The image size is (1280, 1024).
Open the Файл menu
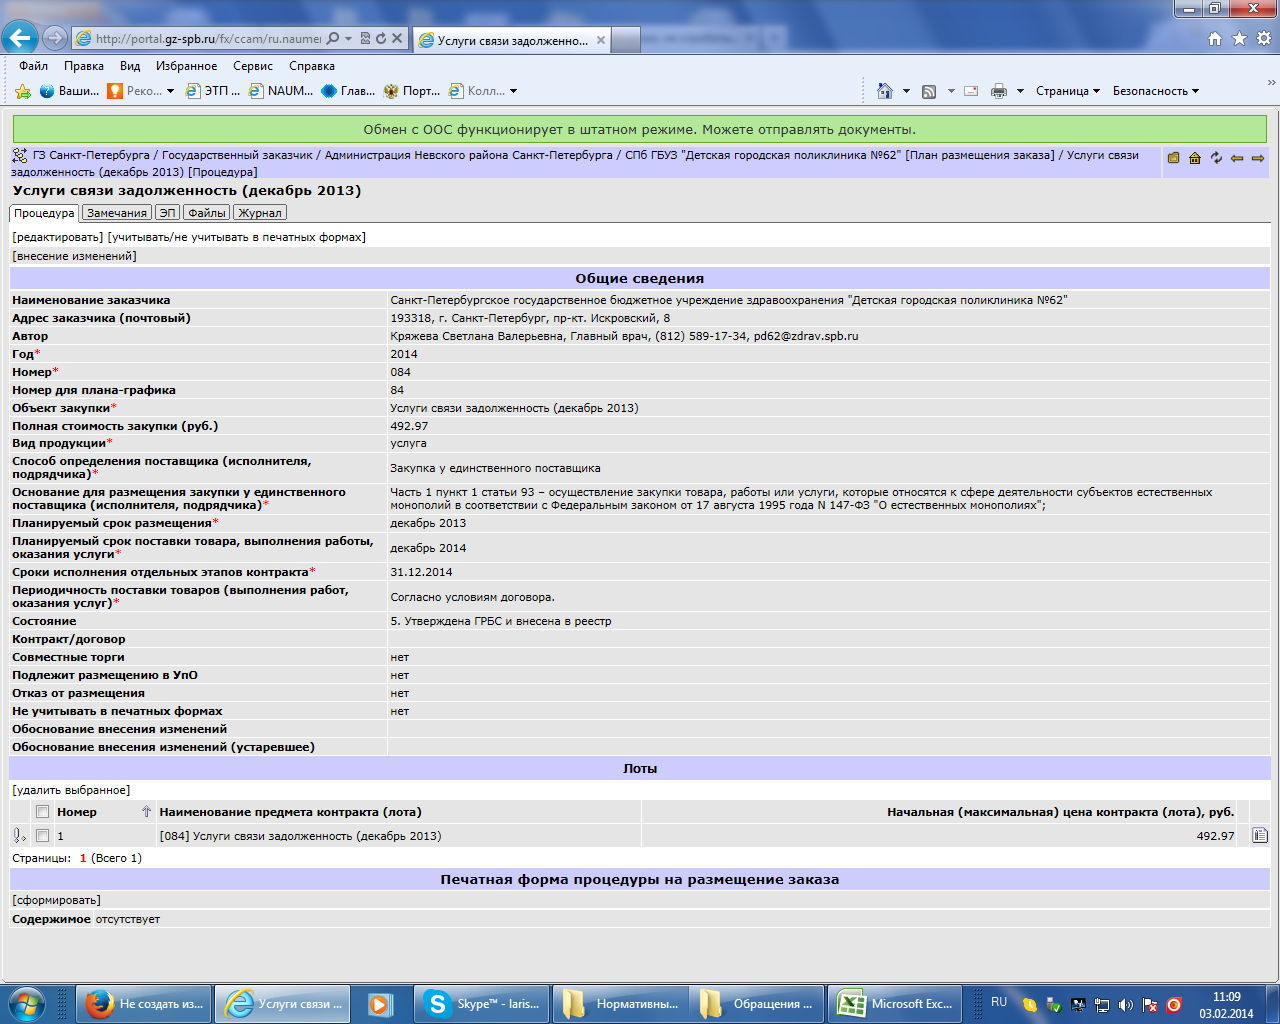coord(33,66)
